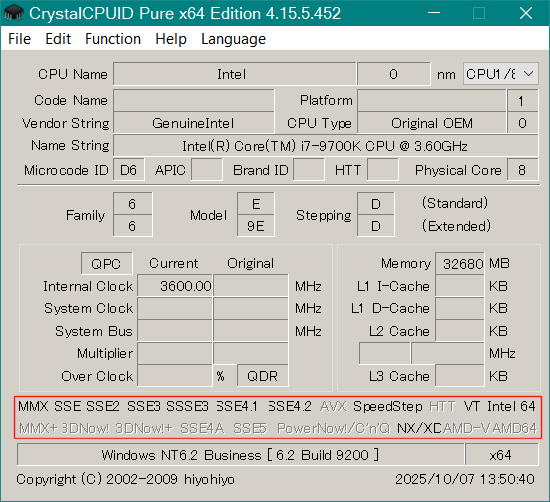Click the CrystalCPUID chip icon in title bar

(x=13, y=13)
